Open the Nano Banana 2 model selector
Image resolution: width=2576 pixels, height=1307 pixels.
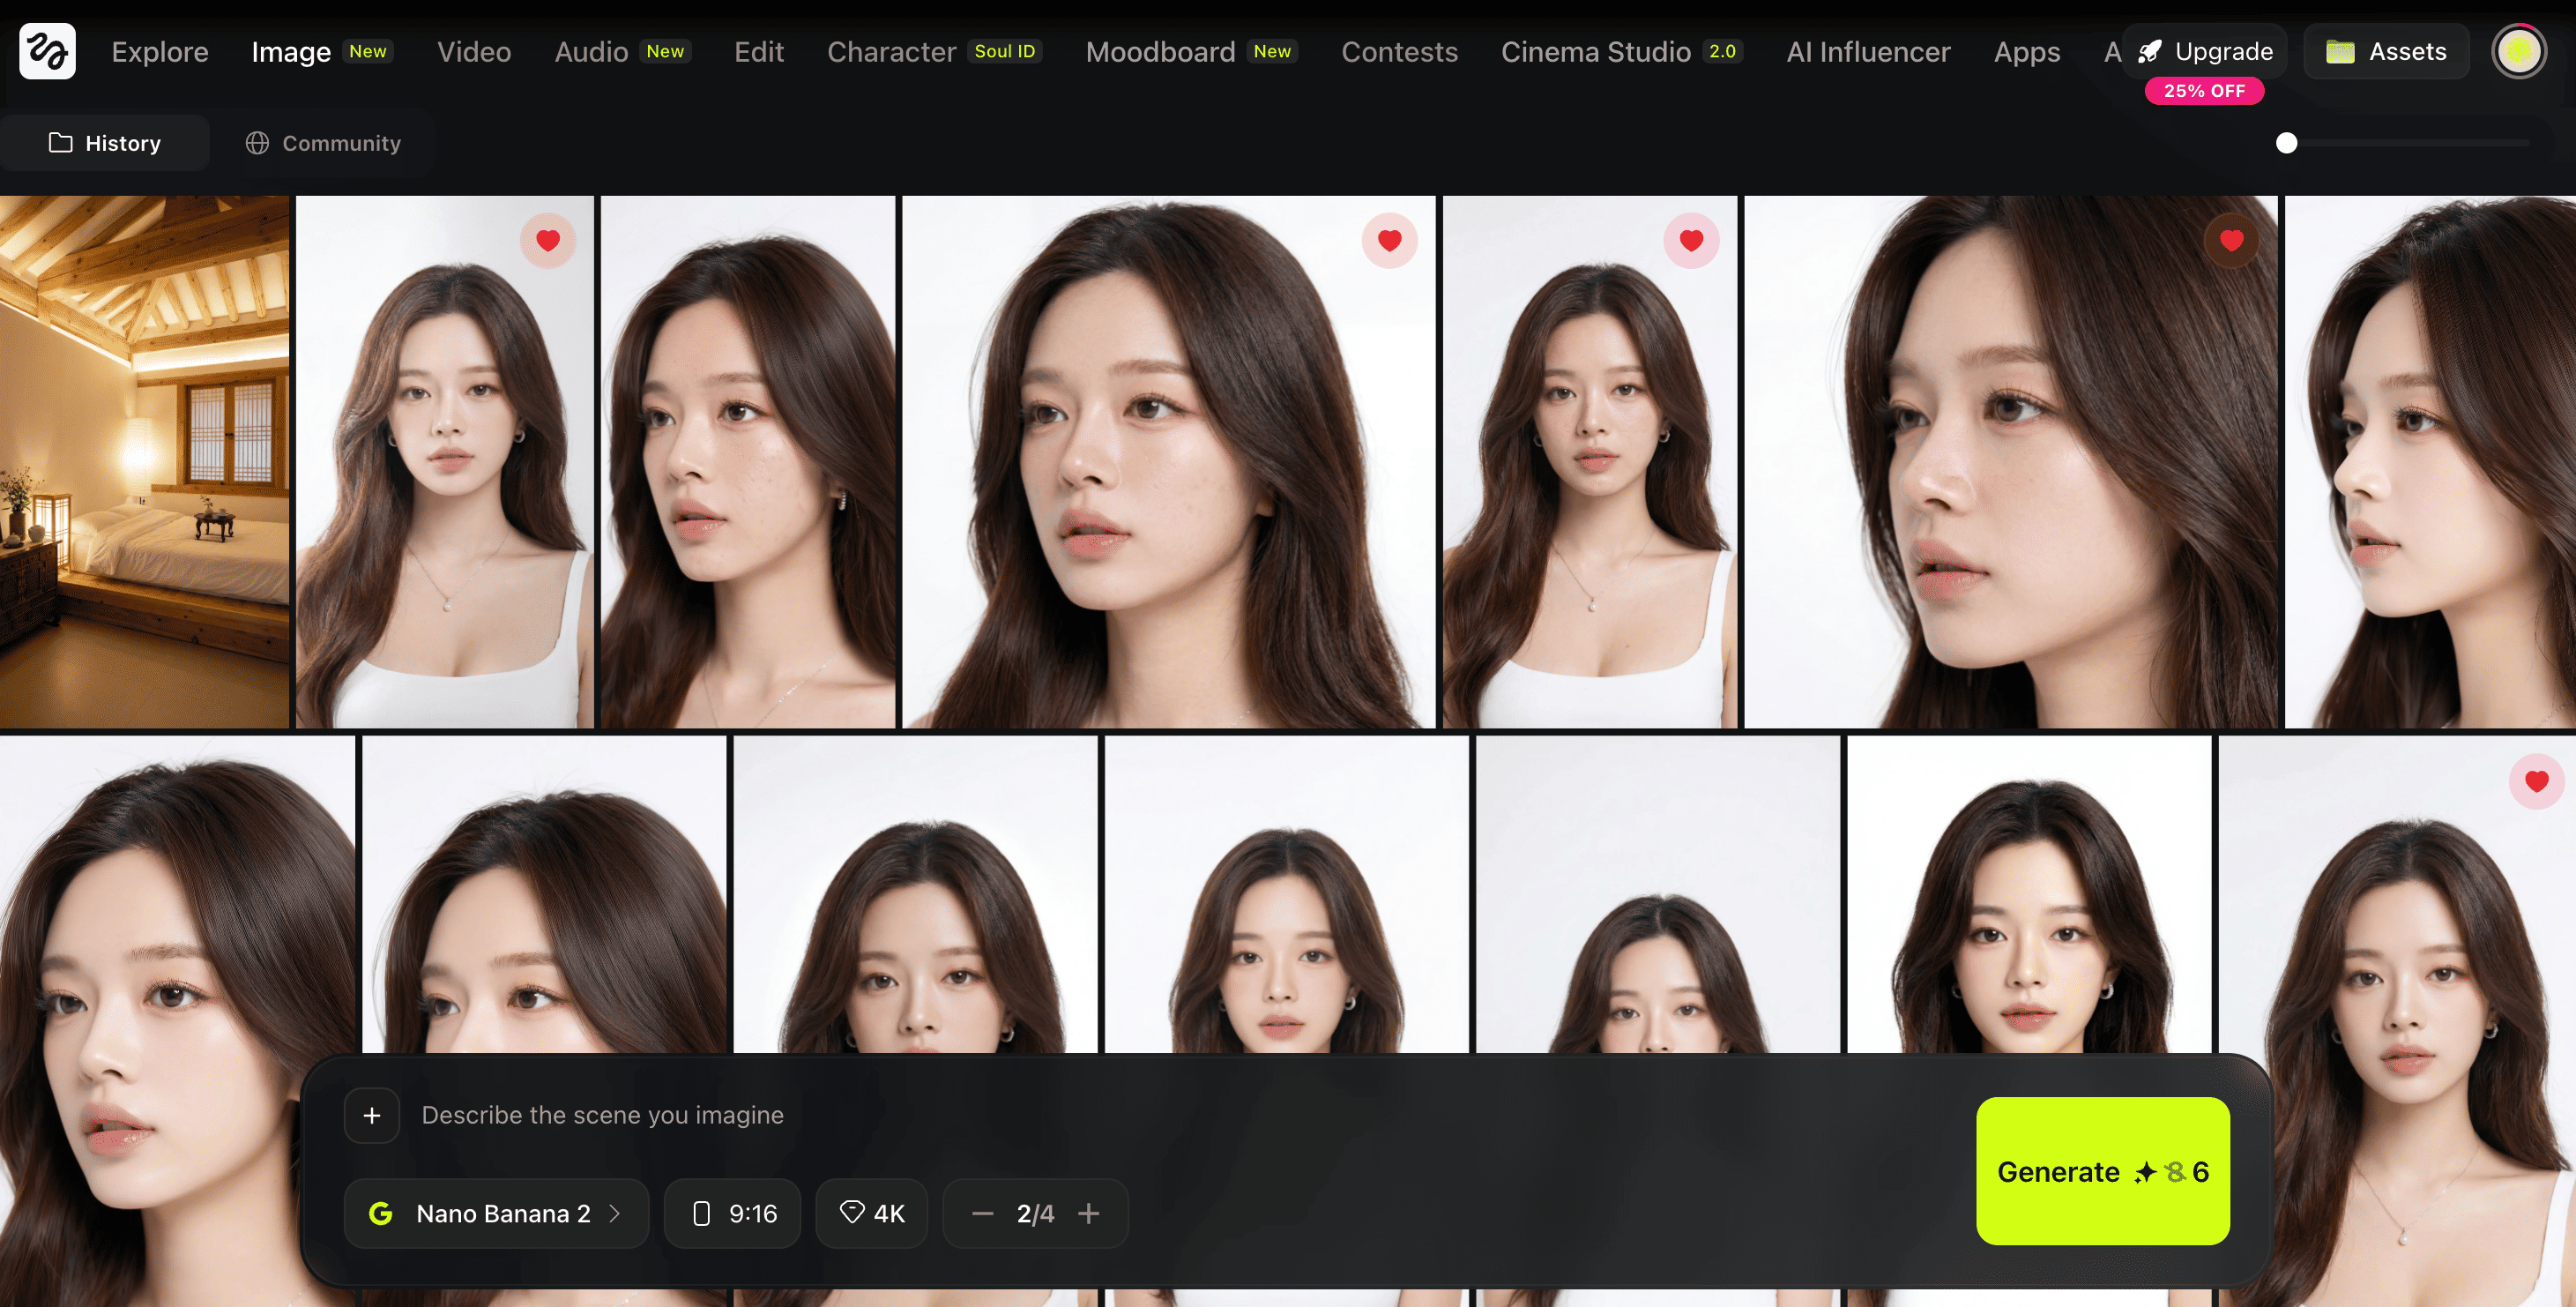[x=497, y=1213]
